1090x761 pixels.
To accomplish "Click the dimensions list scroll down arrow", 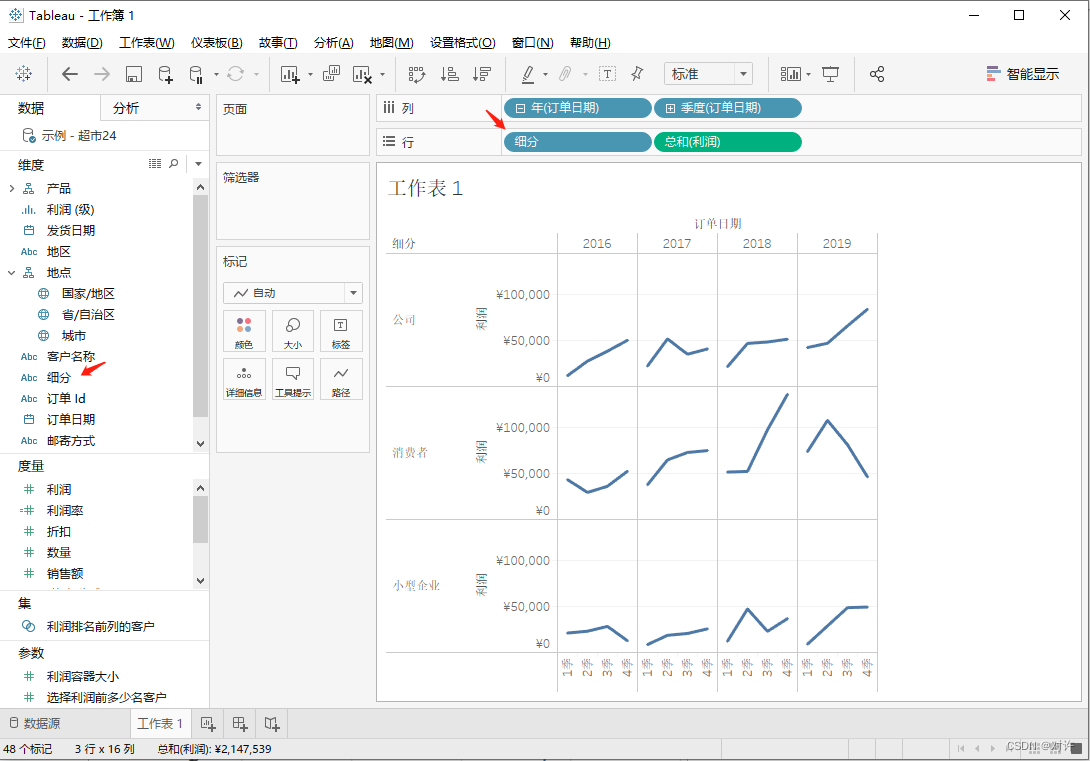I will [x=200, y=443].
